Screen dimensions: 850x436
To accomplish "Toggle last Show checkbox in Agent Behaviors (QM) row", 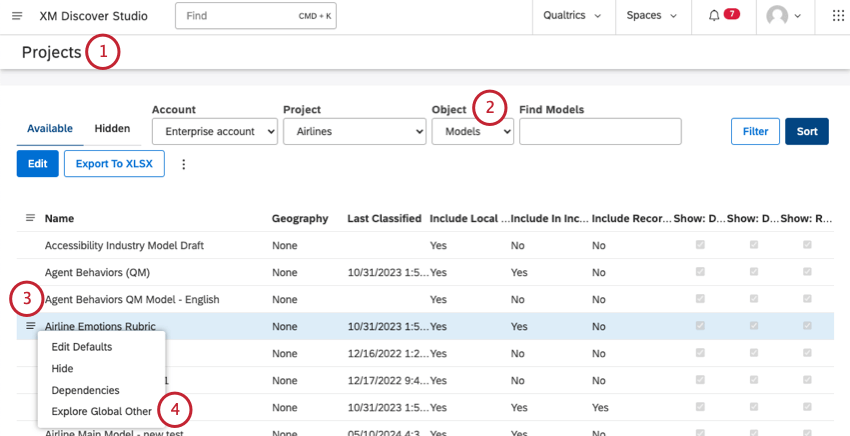I will tap(807, 272).
